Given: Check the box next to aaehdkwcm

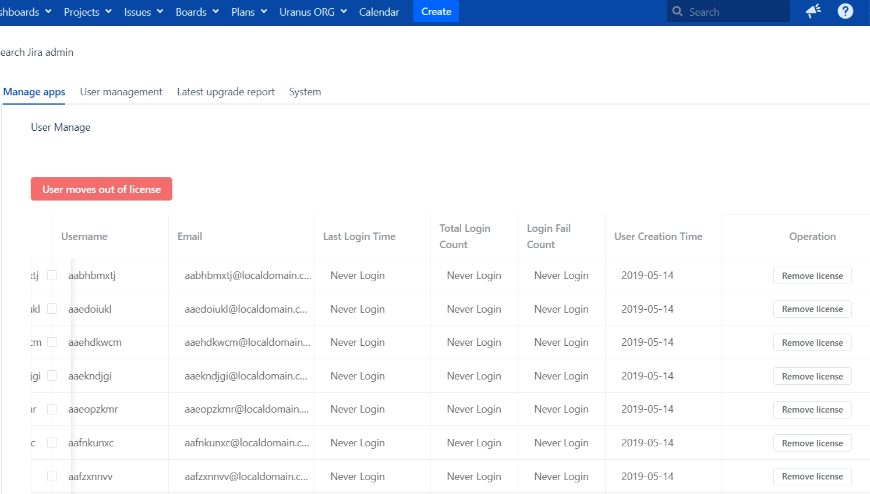Looking at the screenshot, I should coord(52,342).
